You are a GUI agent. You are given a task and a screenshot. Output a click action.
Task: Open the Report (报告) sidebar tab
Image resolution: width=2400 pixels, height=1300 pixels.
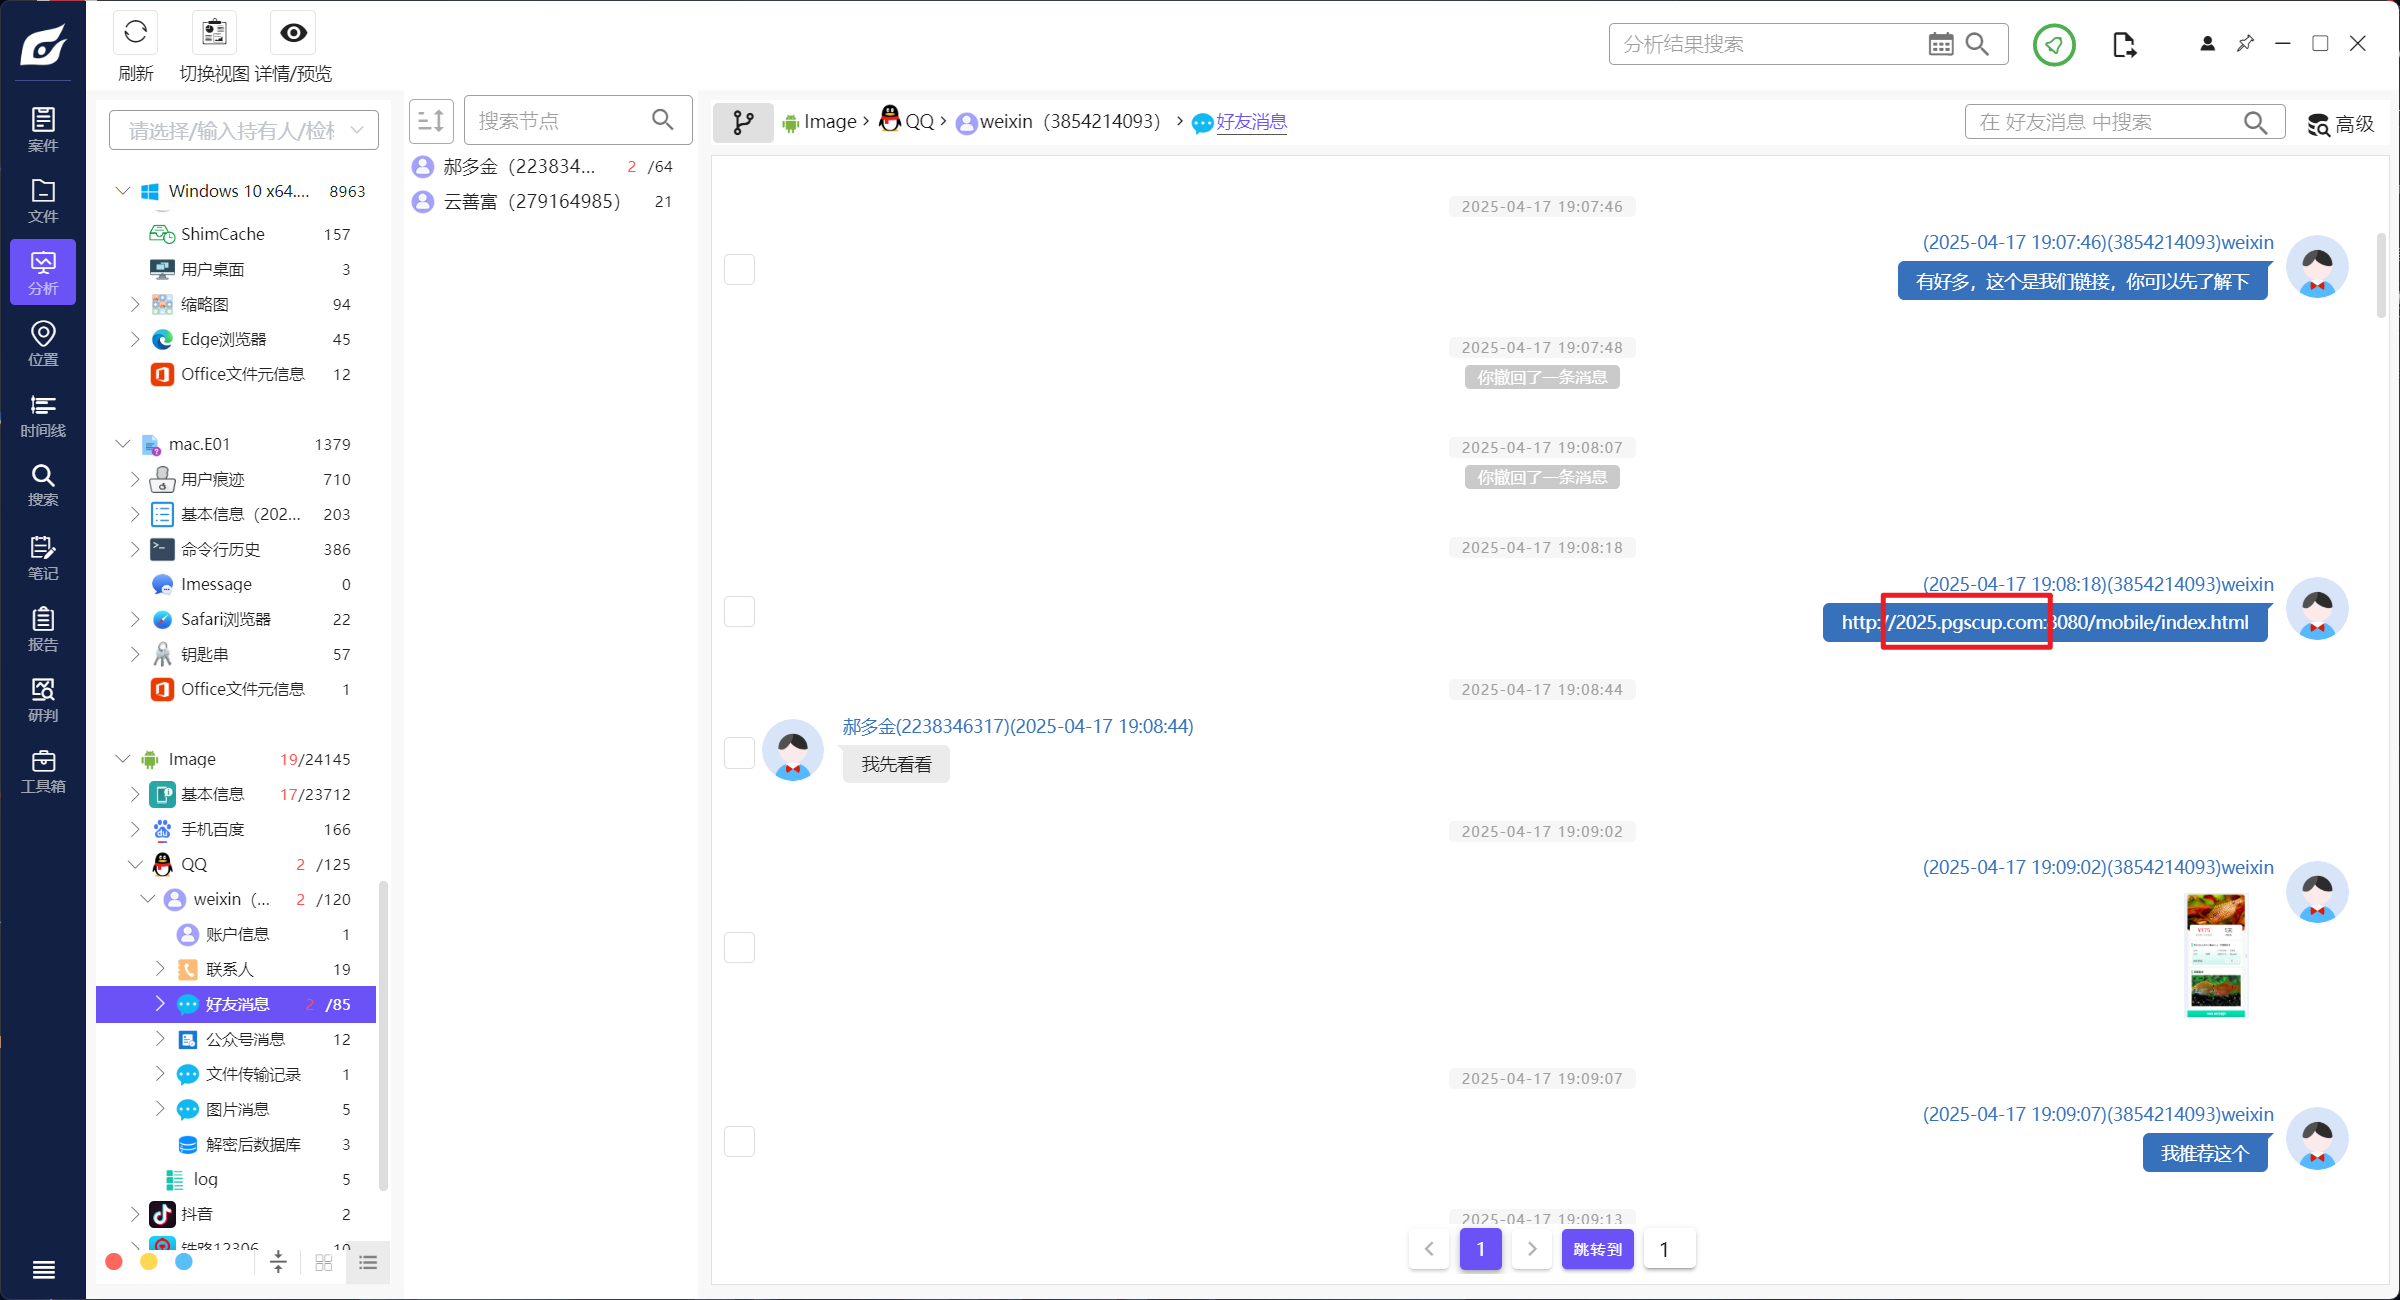(43, 628)
